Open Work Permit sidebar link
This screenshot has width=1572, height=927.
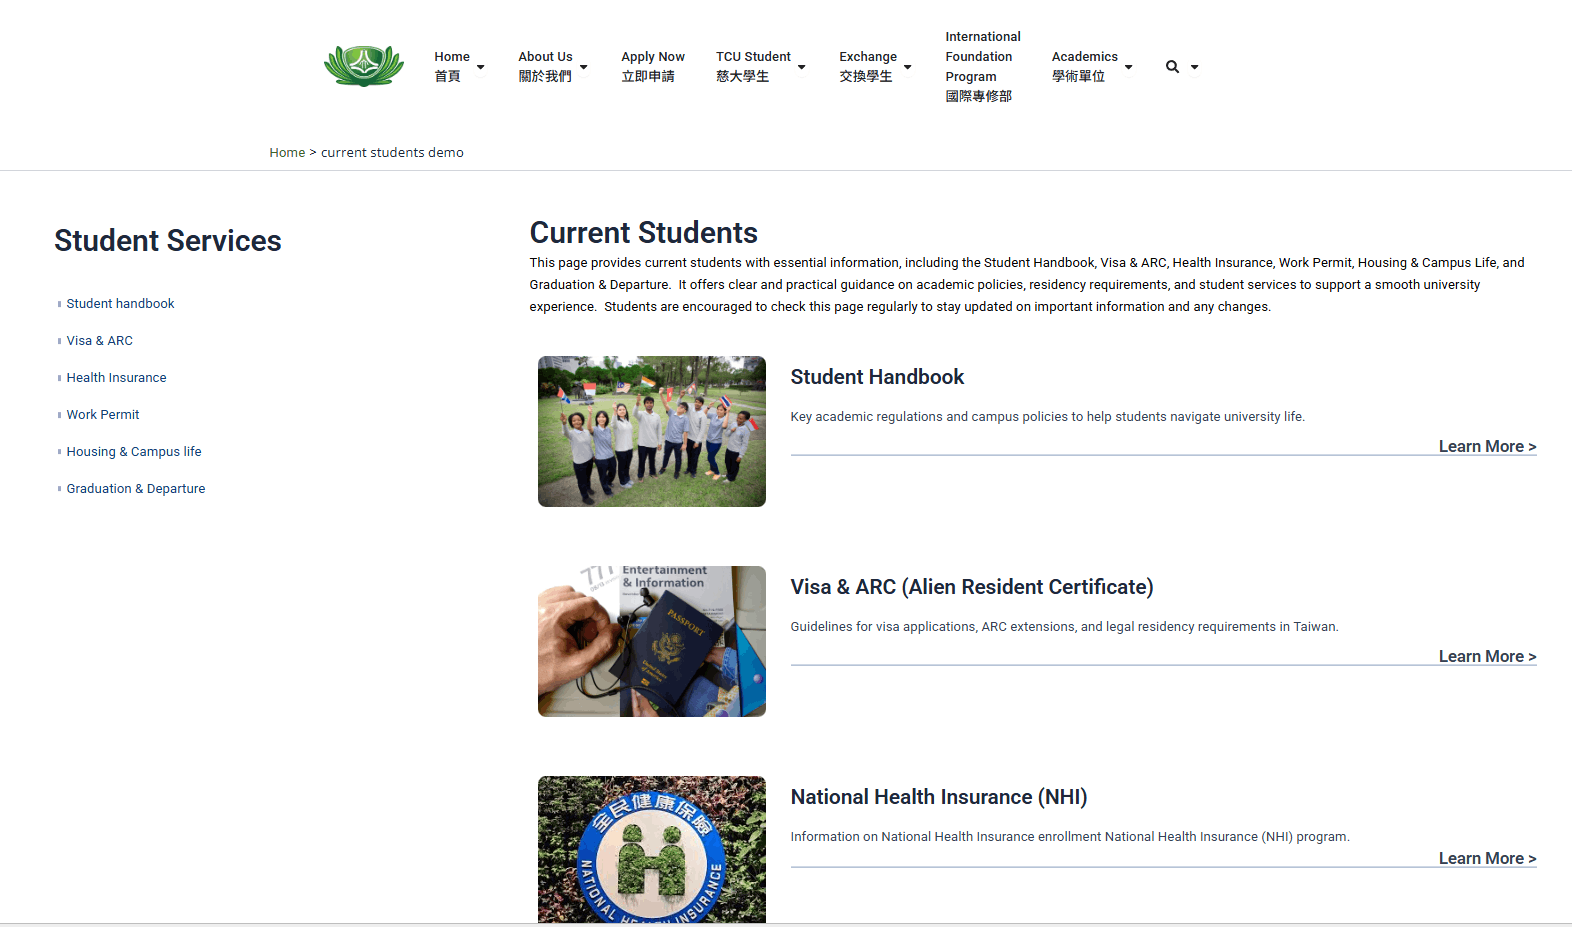(x=103, y=414)
